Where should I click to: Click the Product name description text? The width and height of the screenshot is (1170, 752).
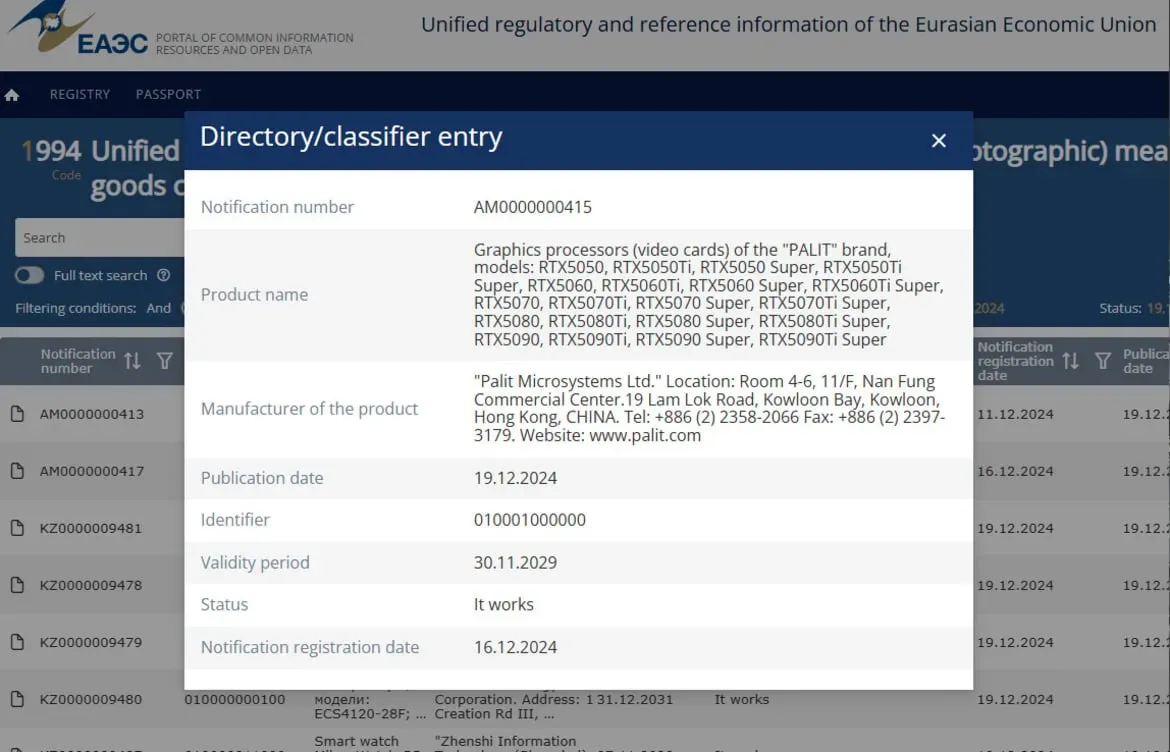709,295
